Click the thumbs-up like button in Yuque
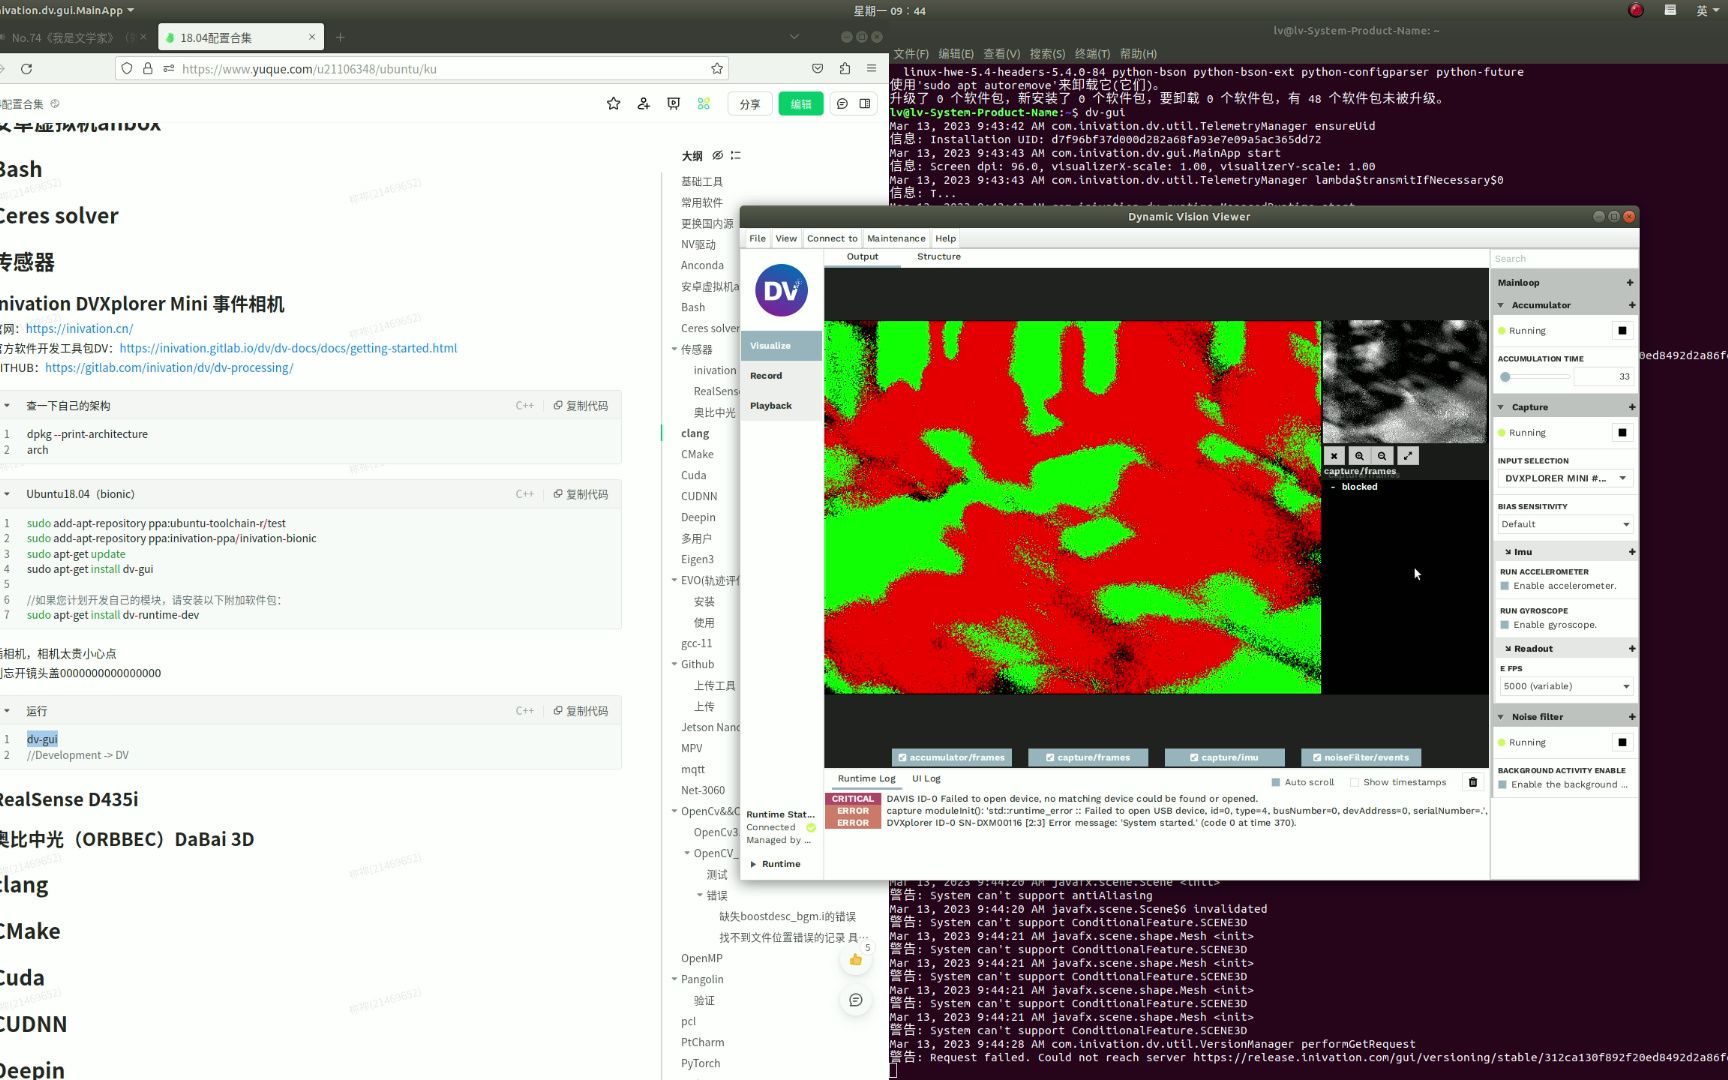Image resolution: width=1728 pixels, height=1080 pixels. (856, 960)
